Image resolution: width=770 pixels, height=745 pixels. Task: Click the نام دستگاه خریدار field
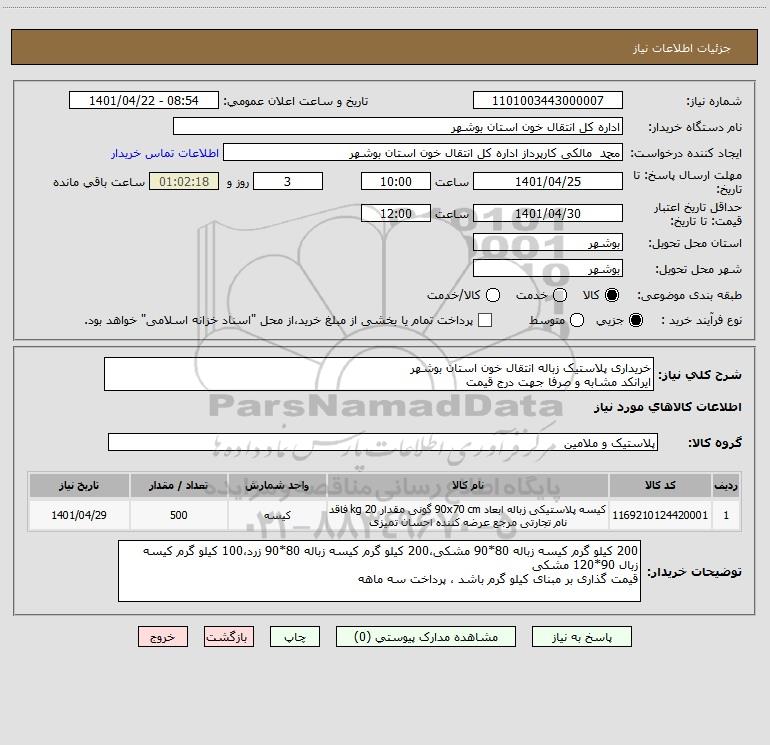pos(398,126)
